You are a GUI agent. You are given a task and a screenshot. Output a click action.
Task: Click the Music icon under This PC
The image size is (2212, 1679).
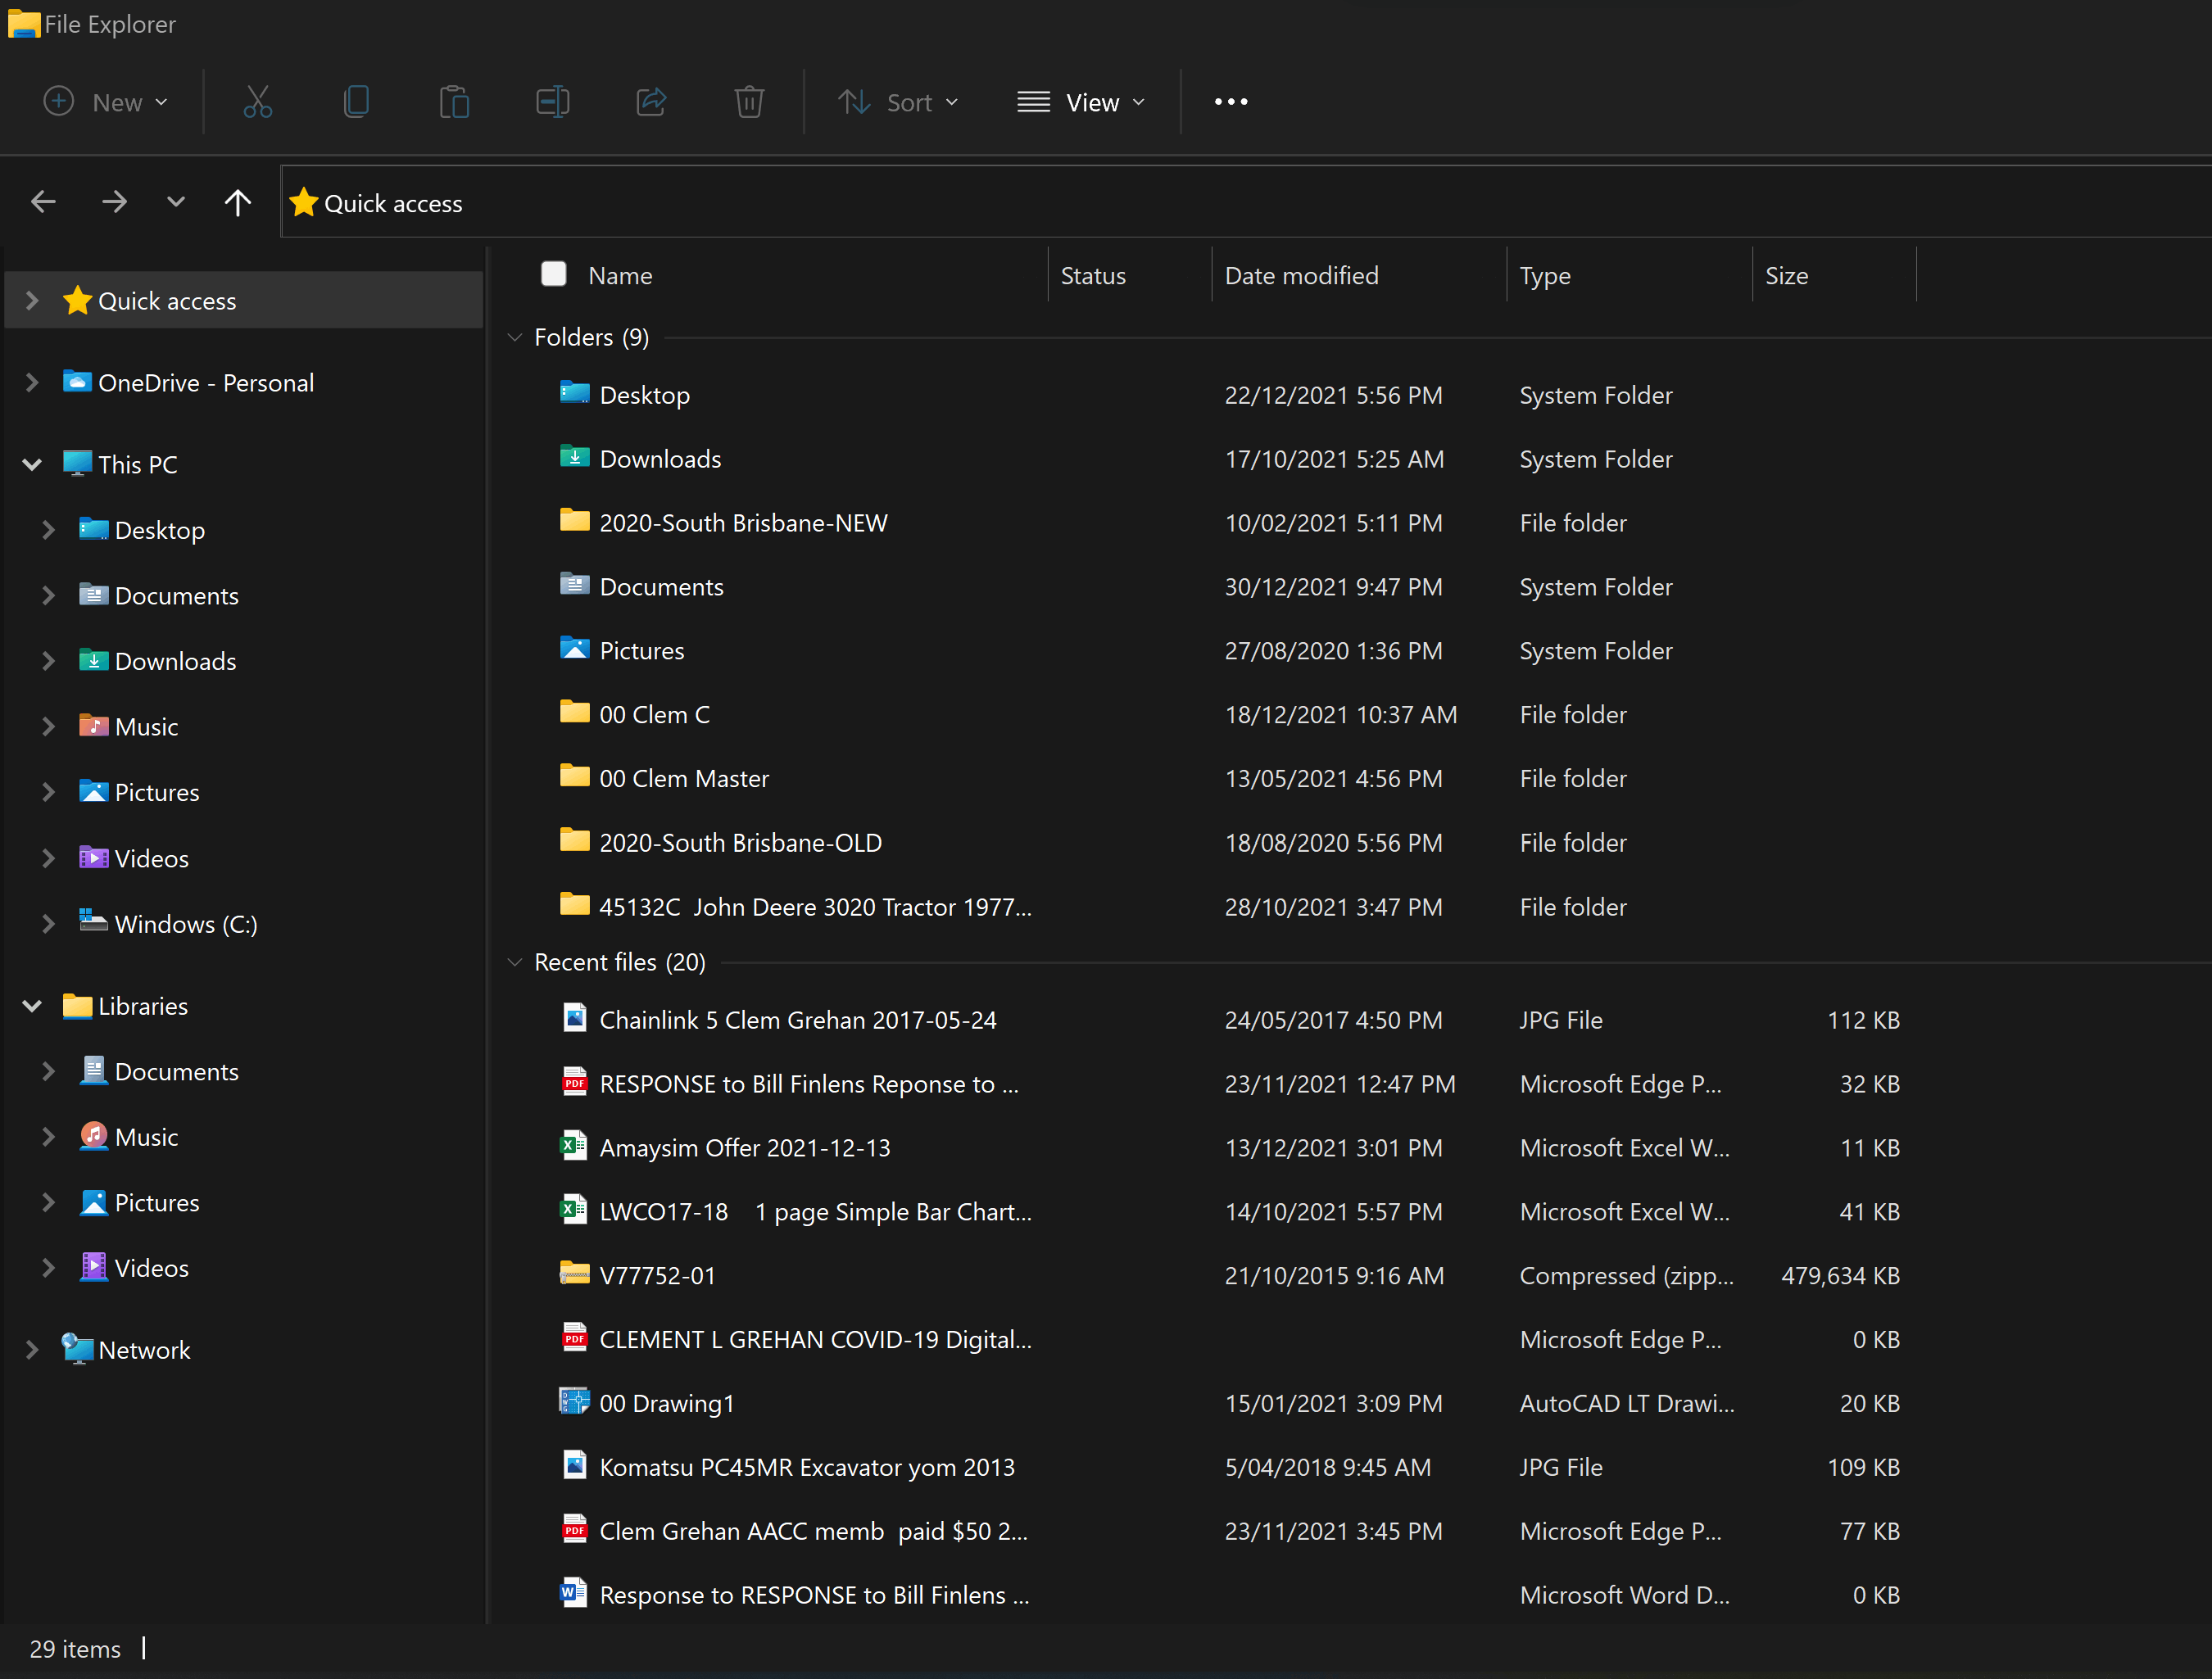(93, 725)
